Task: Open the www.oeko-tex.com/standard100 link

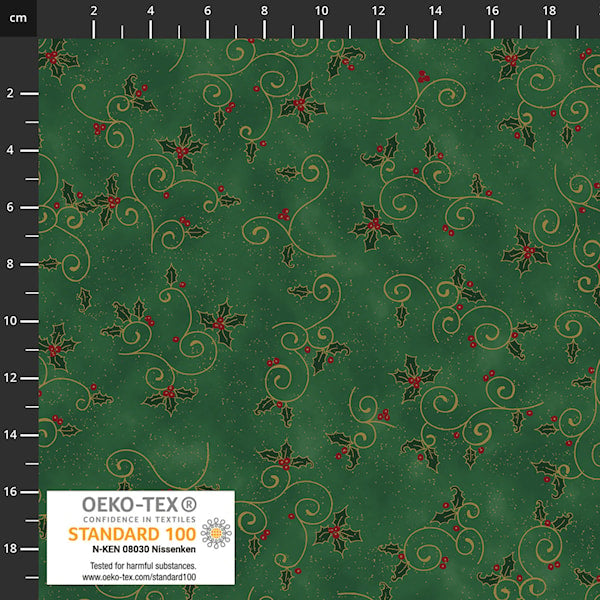Action: [138, 579]
